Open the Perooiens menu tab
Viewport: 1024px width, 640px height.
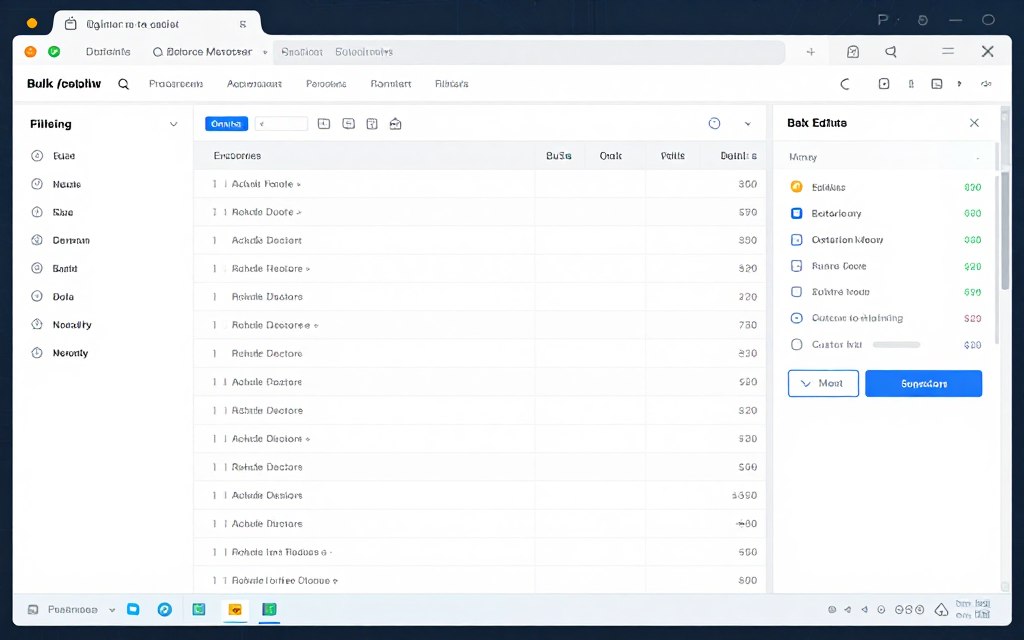pos(326,84)
